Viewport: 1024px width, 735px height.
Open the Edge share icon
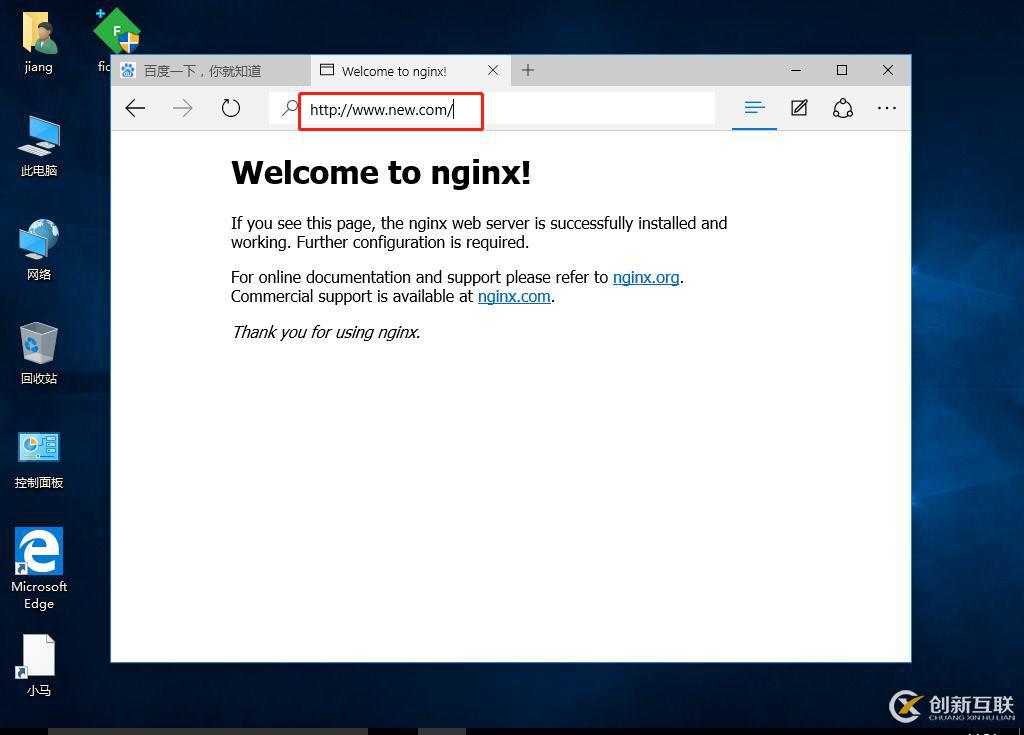tap(843, 108)
